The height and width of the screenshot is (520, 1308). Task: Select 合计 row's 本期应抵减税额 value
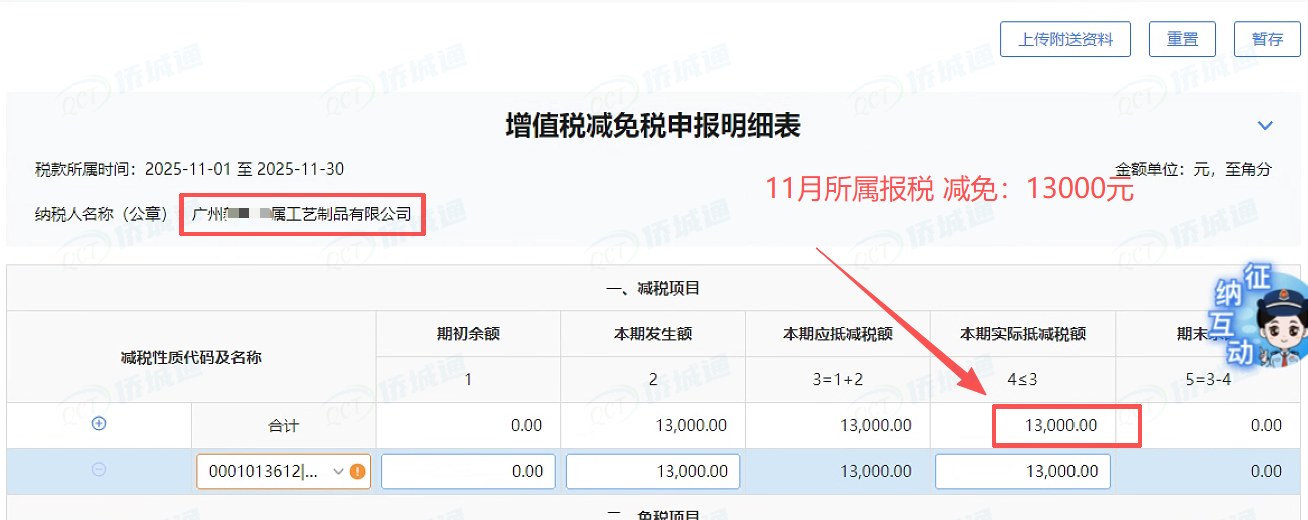coord(876,425)
